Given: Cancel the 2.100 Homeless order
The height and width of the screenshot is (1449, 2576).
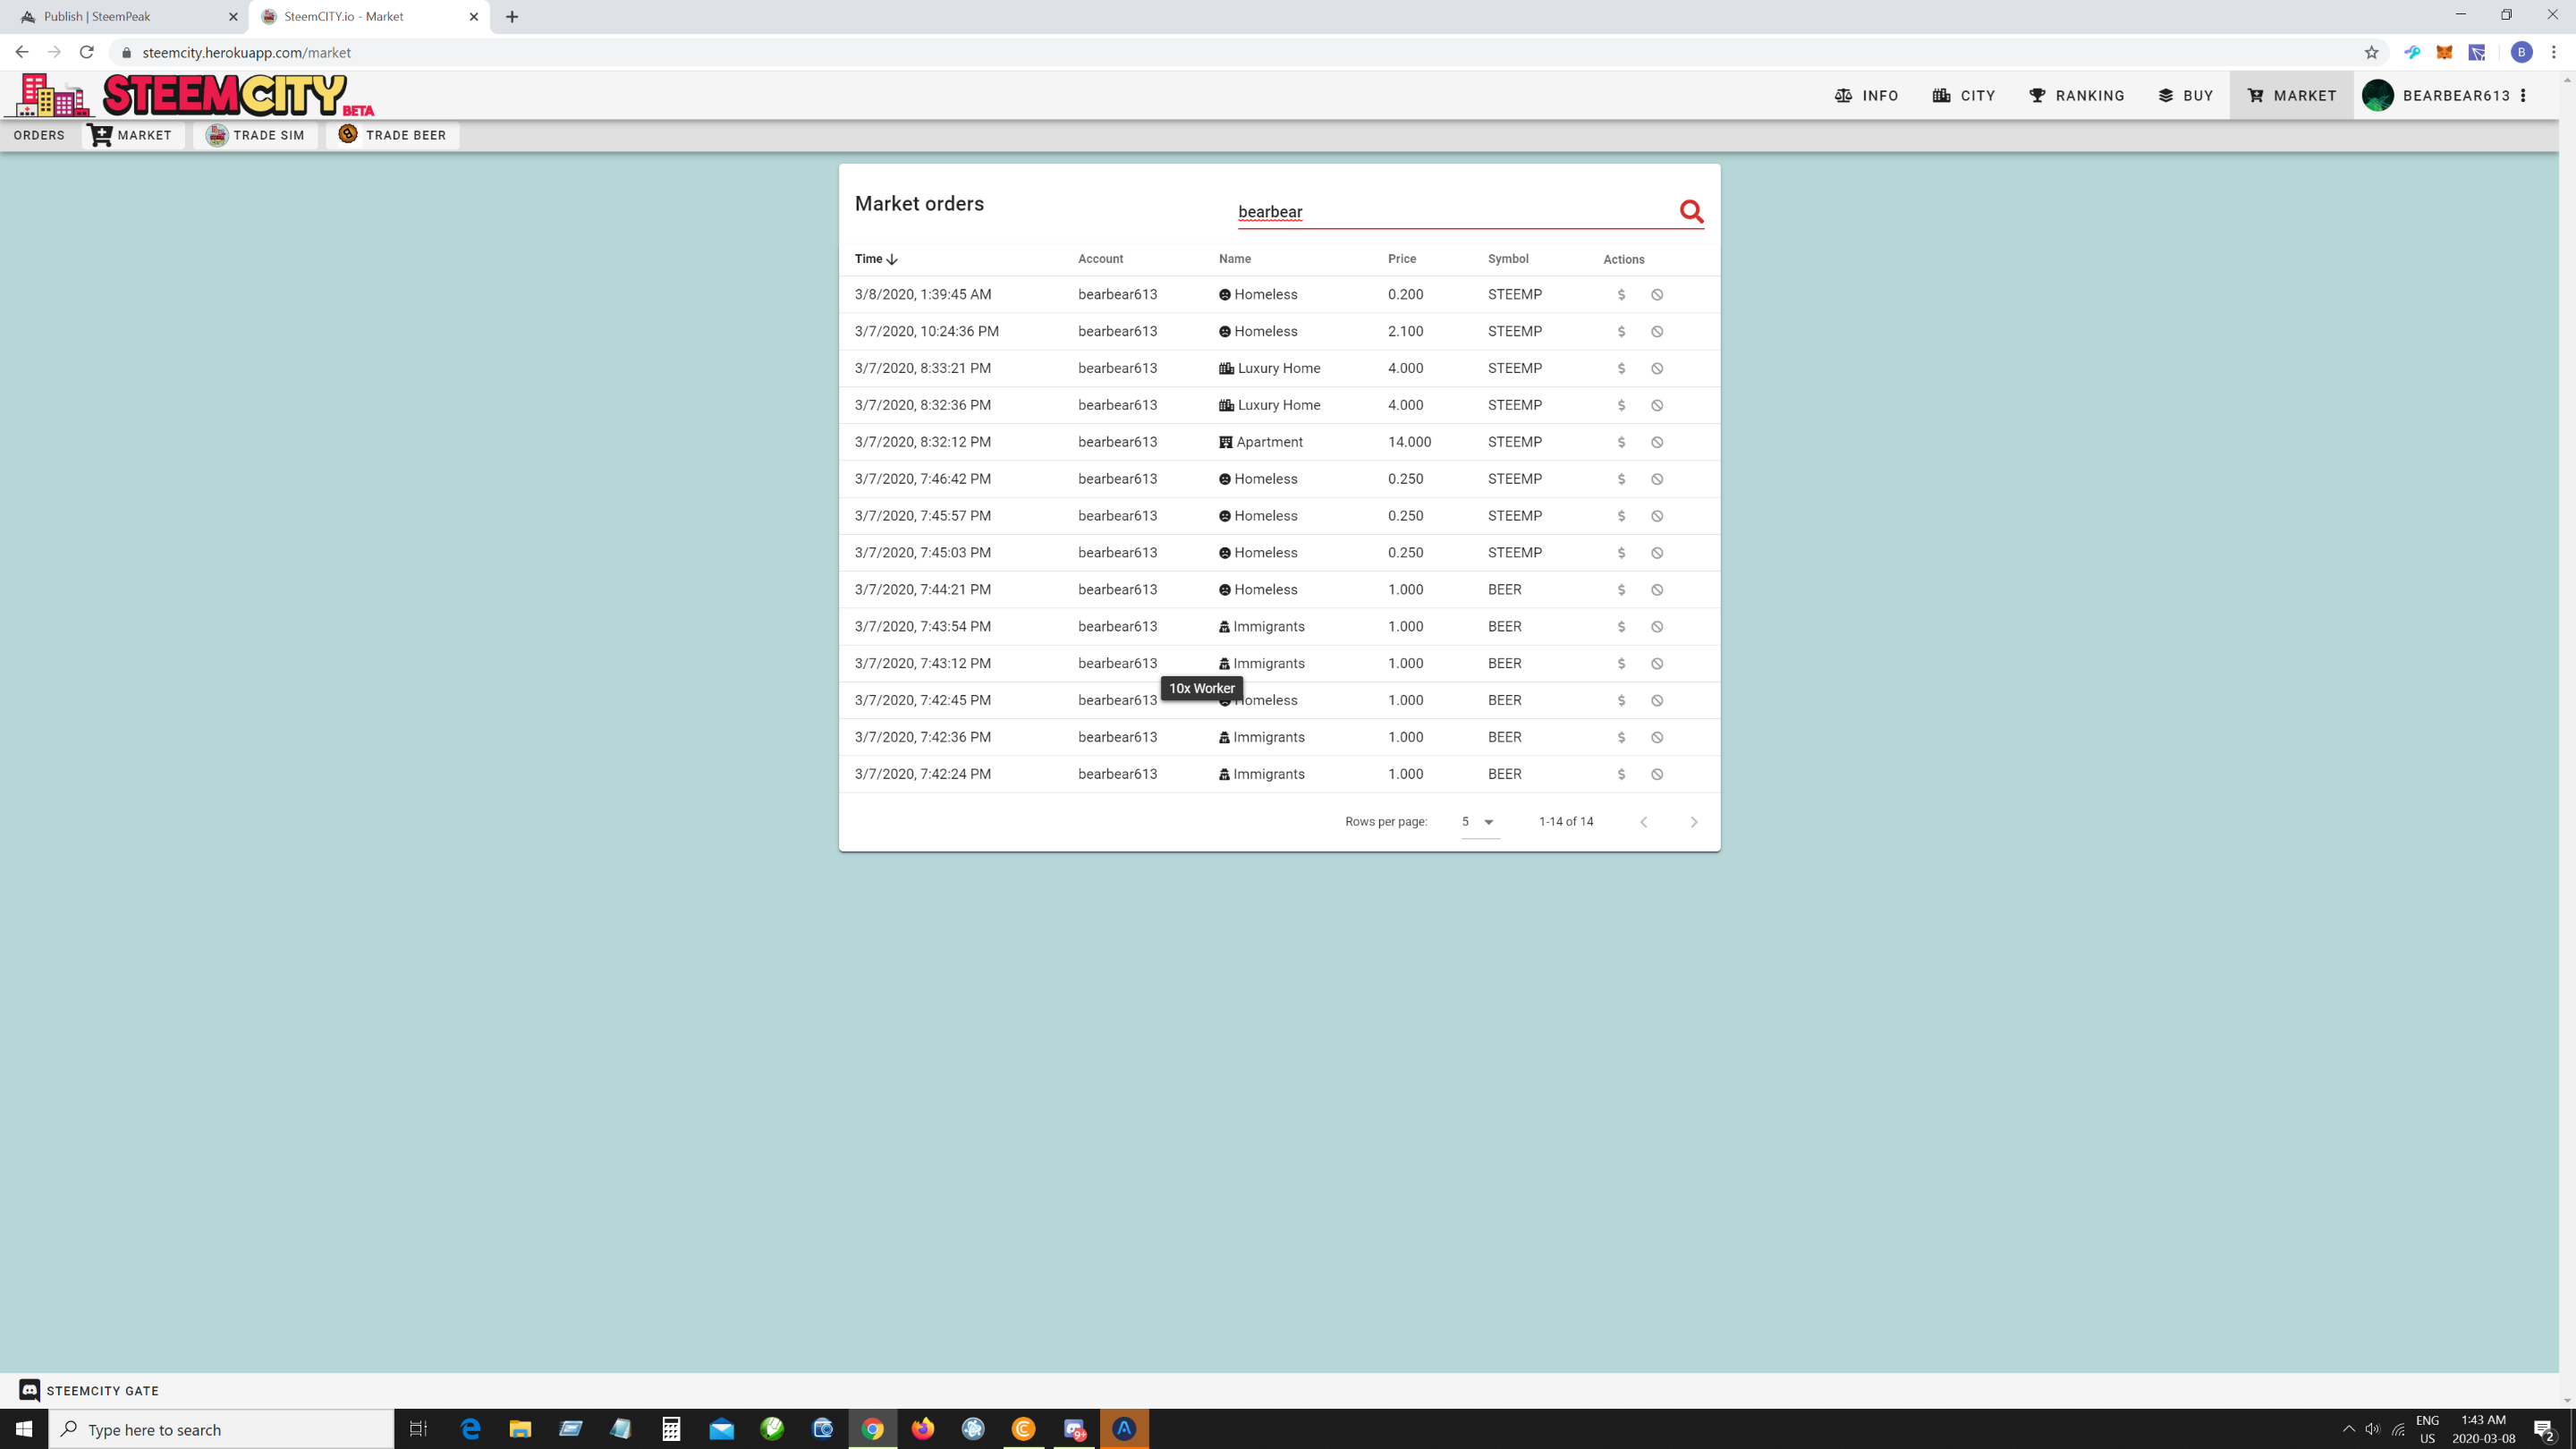Looking at the screenshot, I should tap(1657, 332).
